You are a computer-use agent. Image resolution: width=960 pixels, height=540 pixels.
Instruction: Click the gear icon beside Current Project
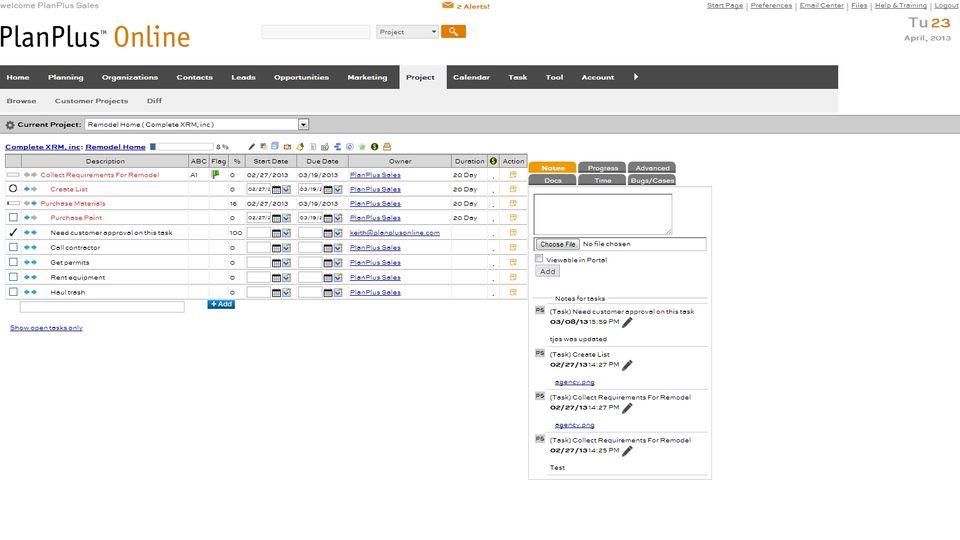[10, 125]
